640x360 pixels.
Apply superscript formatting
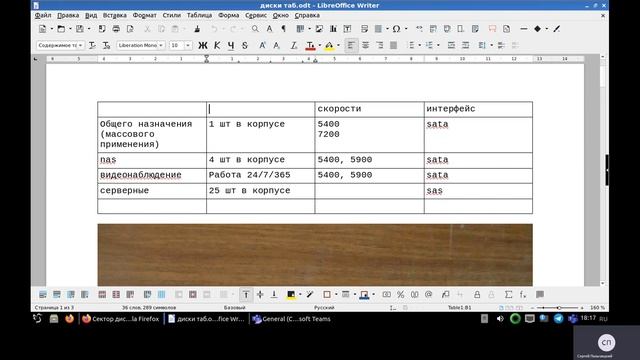coord(262,45)
